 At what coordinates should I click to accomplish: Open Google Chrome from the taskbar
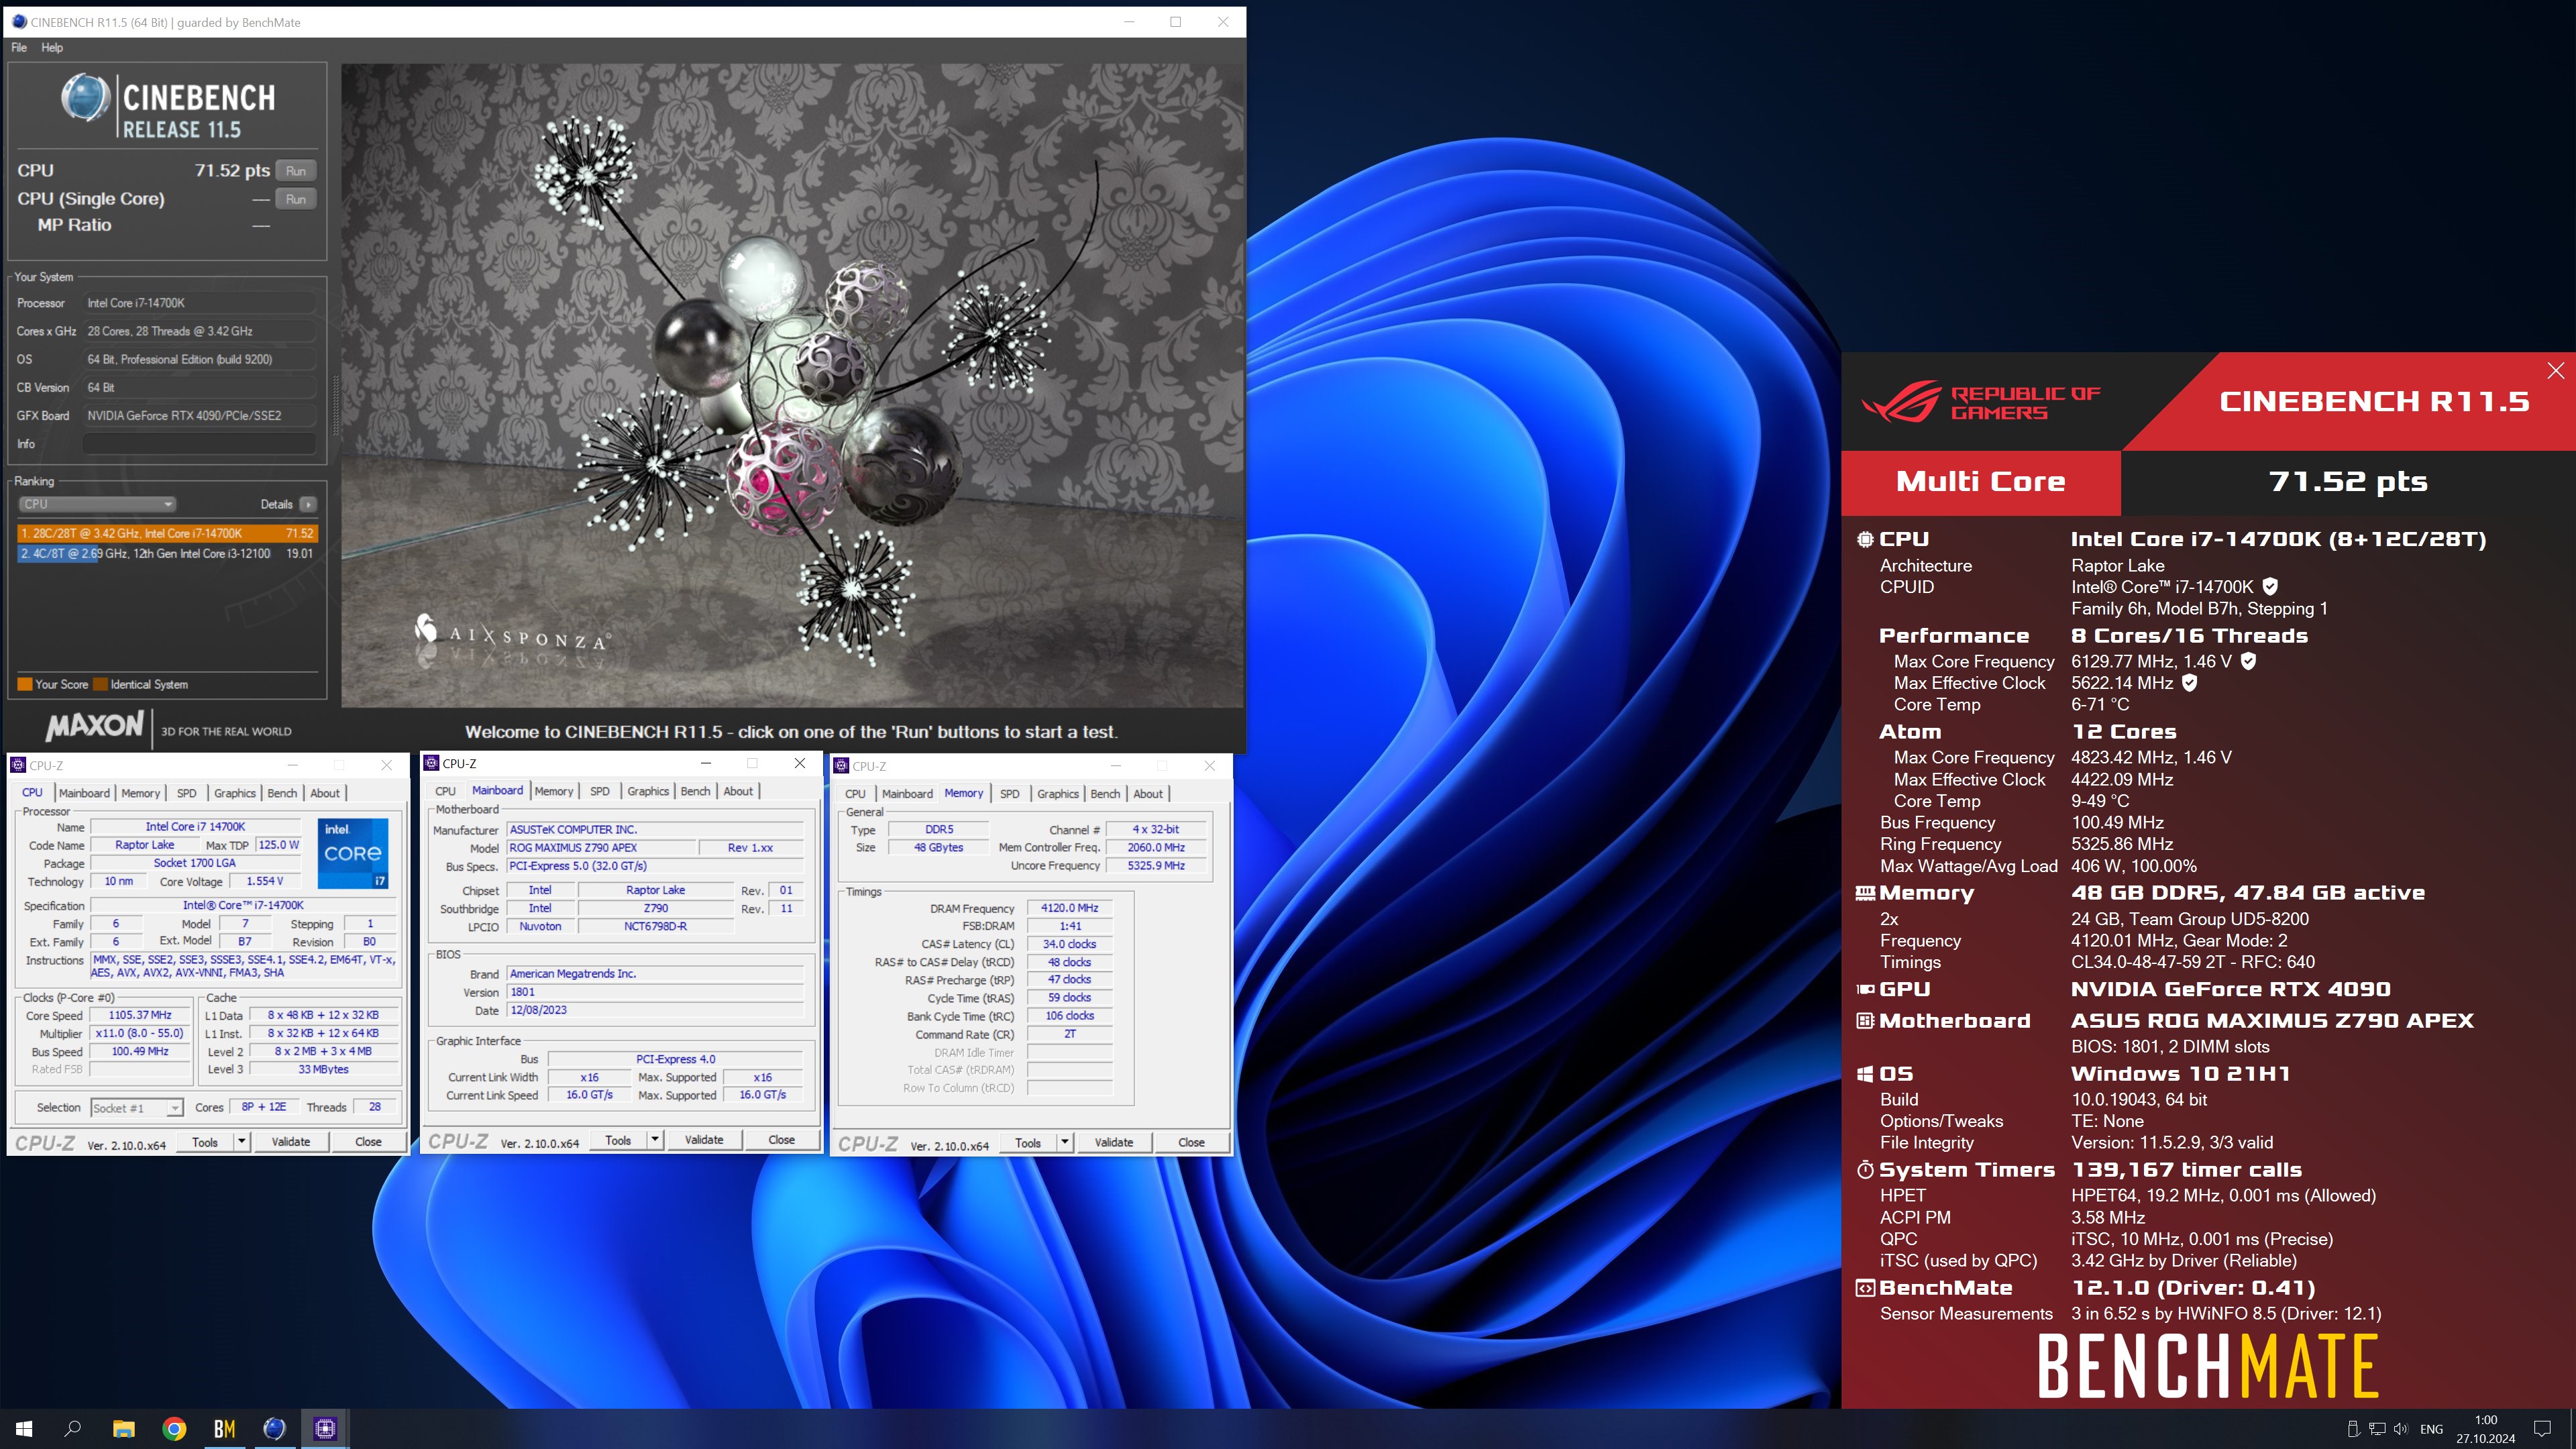(x=174, y=1429)
